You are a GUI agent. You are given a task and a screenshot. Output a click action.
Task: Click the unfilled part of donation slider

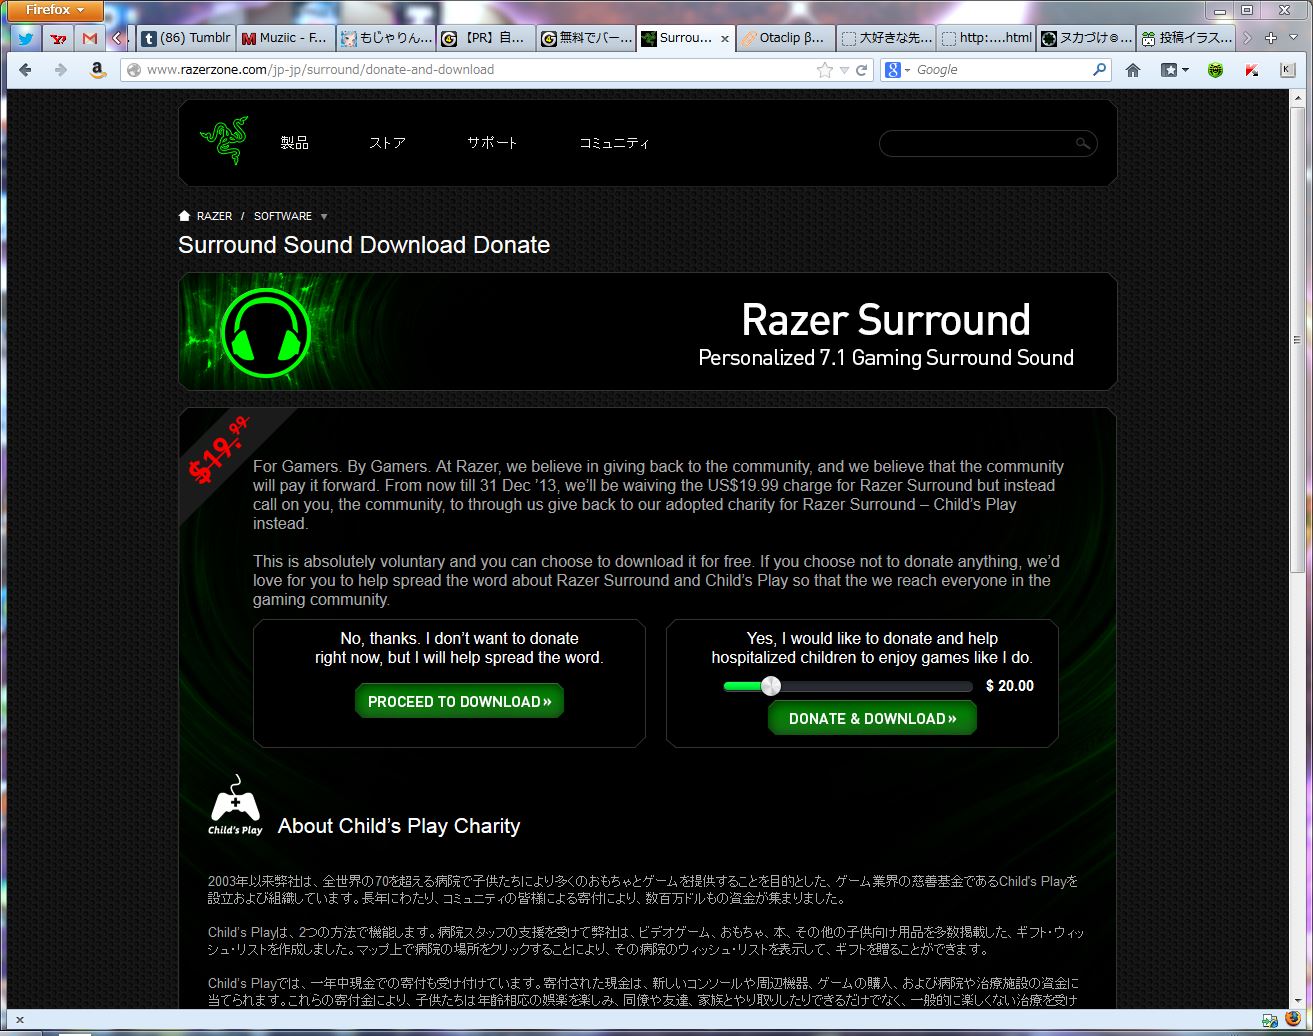[x=876, y=687]
